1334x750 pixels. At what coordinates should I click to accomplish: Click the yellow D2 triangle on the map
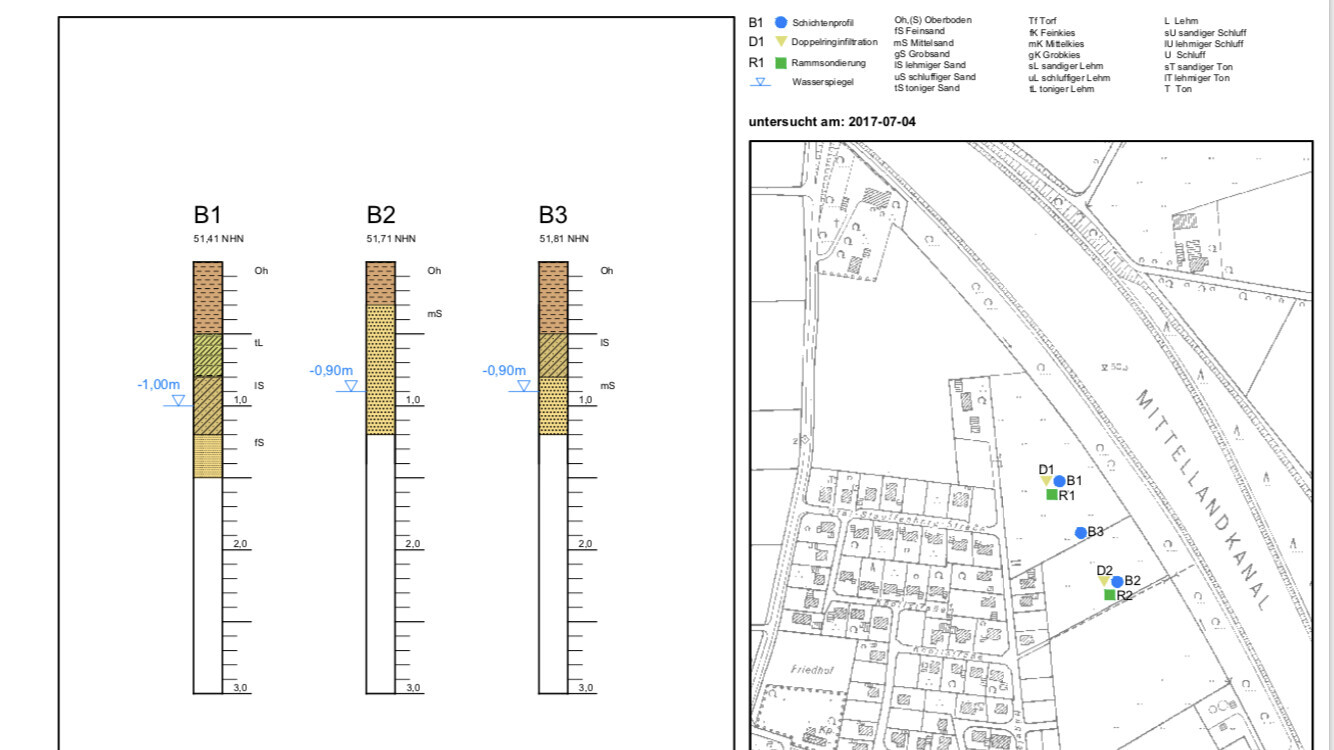click(x=1103, y=581)
